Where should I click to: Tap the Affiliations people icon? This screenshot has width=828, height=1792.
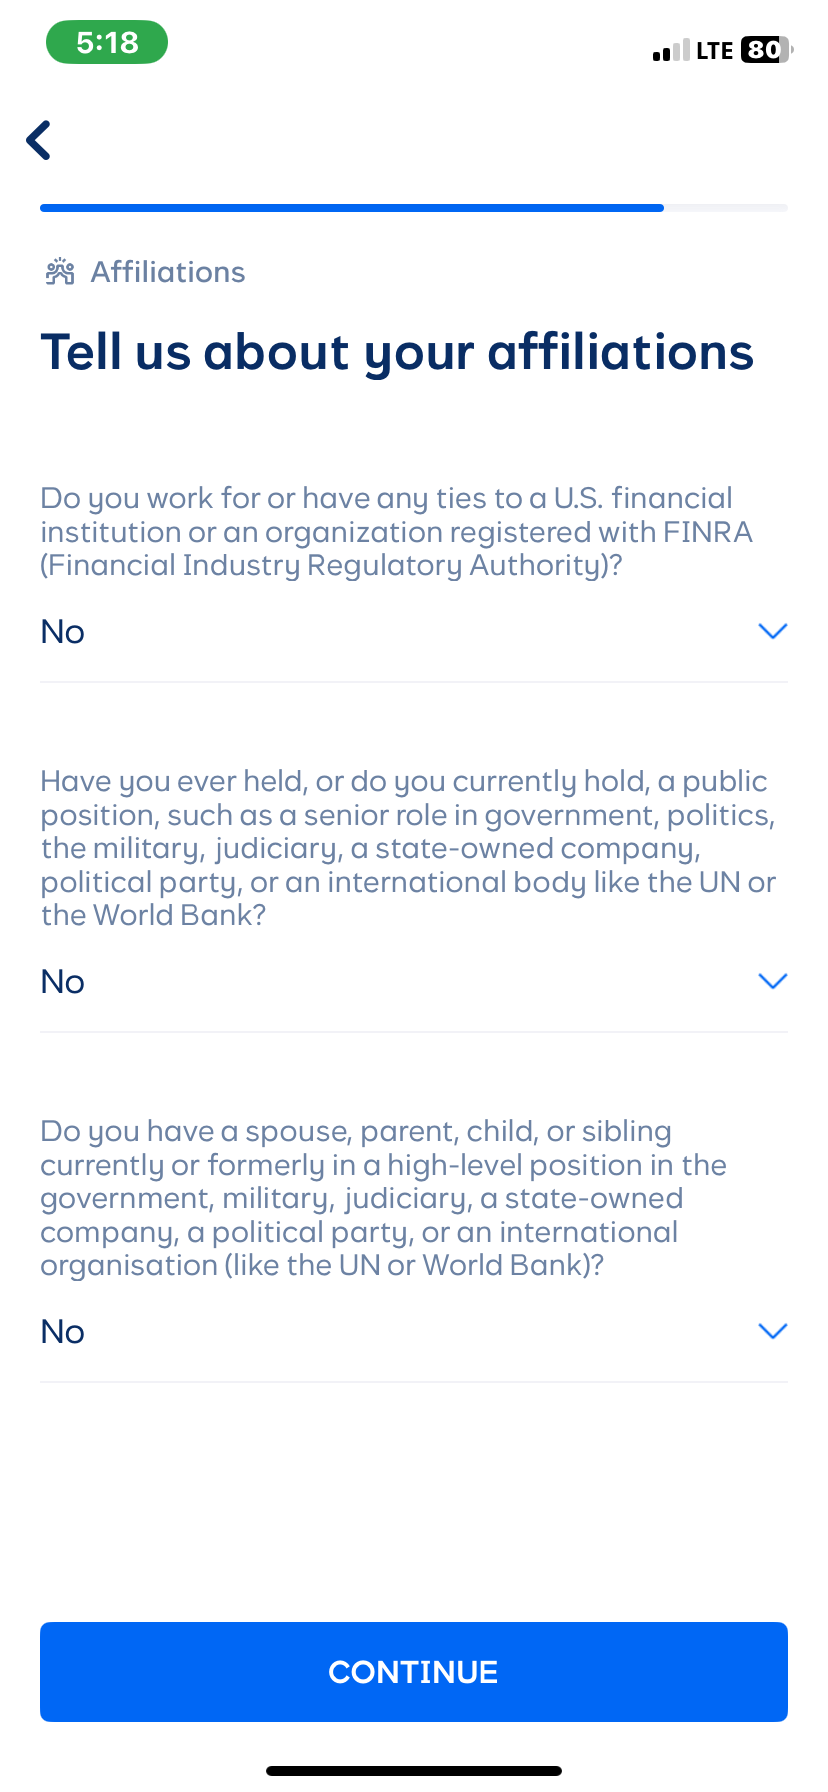pos(60,272)
